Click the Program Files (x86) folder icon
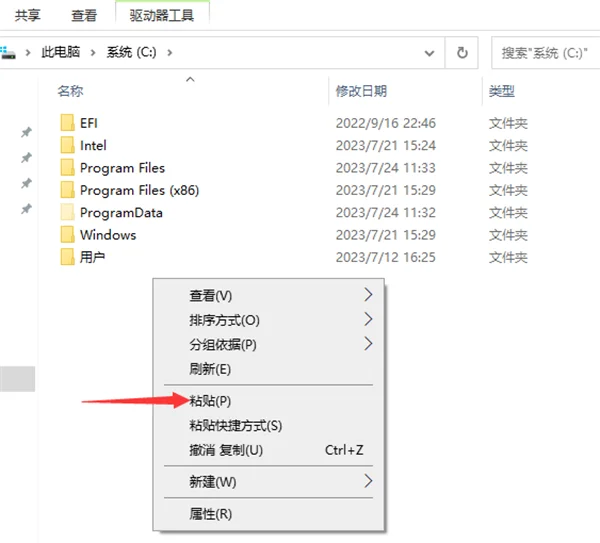This screenshot has height=543, width=600. [x=67, y=190]
